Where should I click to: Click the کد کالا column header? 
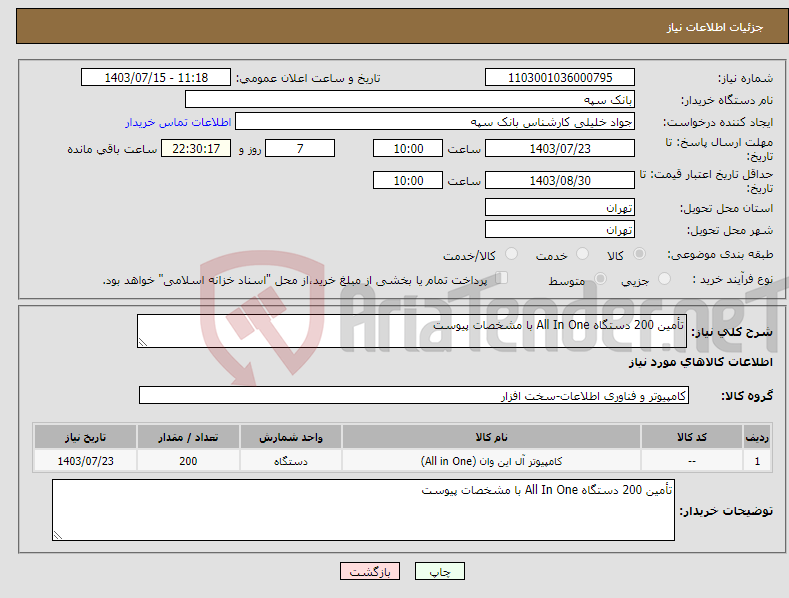pos(691,437)
